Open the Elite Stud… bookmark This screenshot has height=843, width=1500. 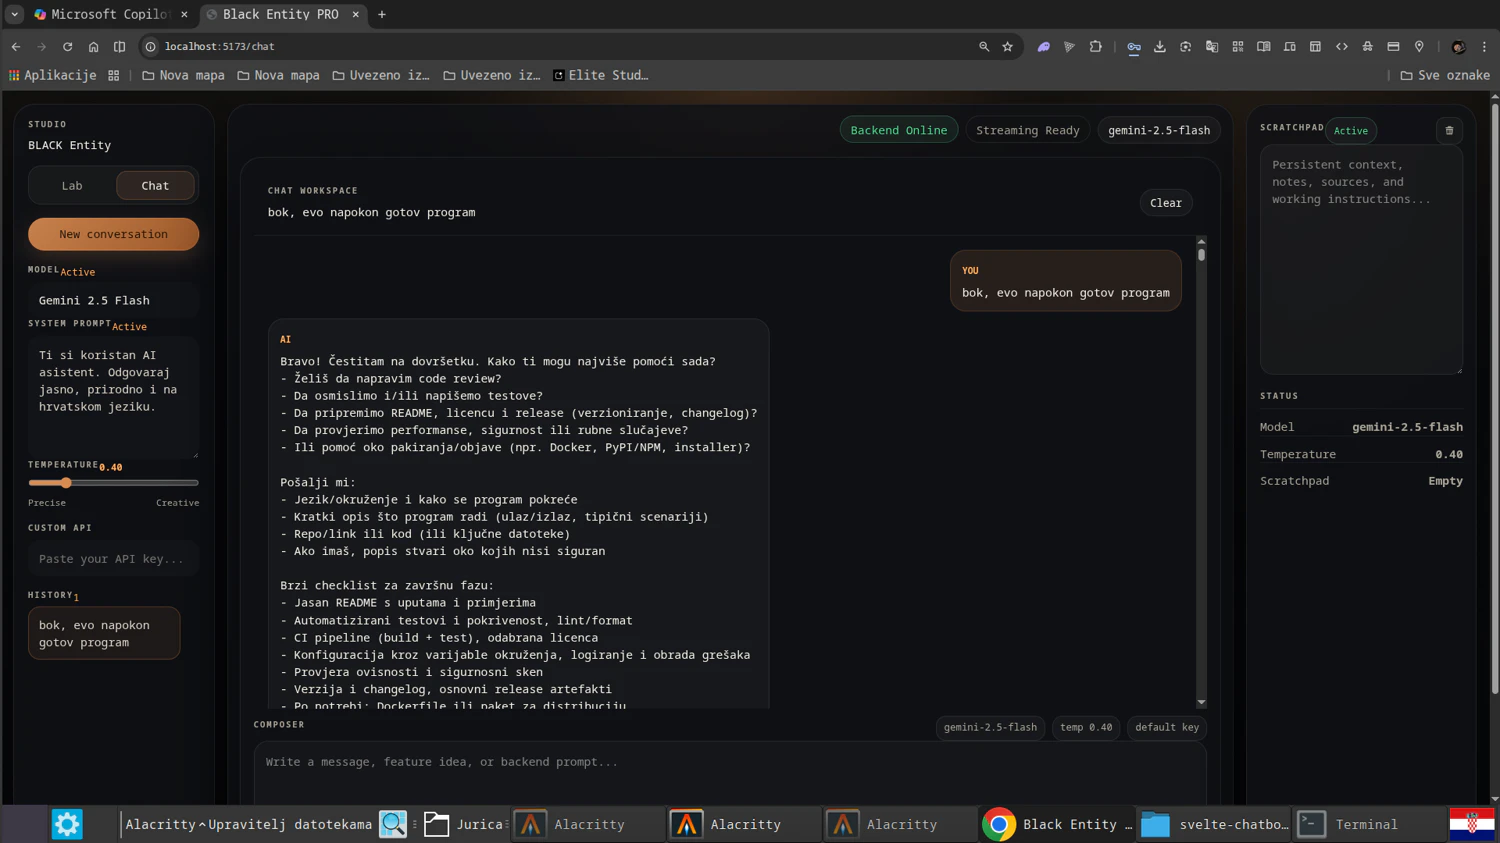click(x=600, y=76)
